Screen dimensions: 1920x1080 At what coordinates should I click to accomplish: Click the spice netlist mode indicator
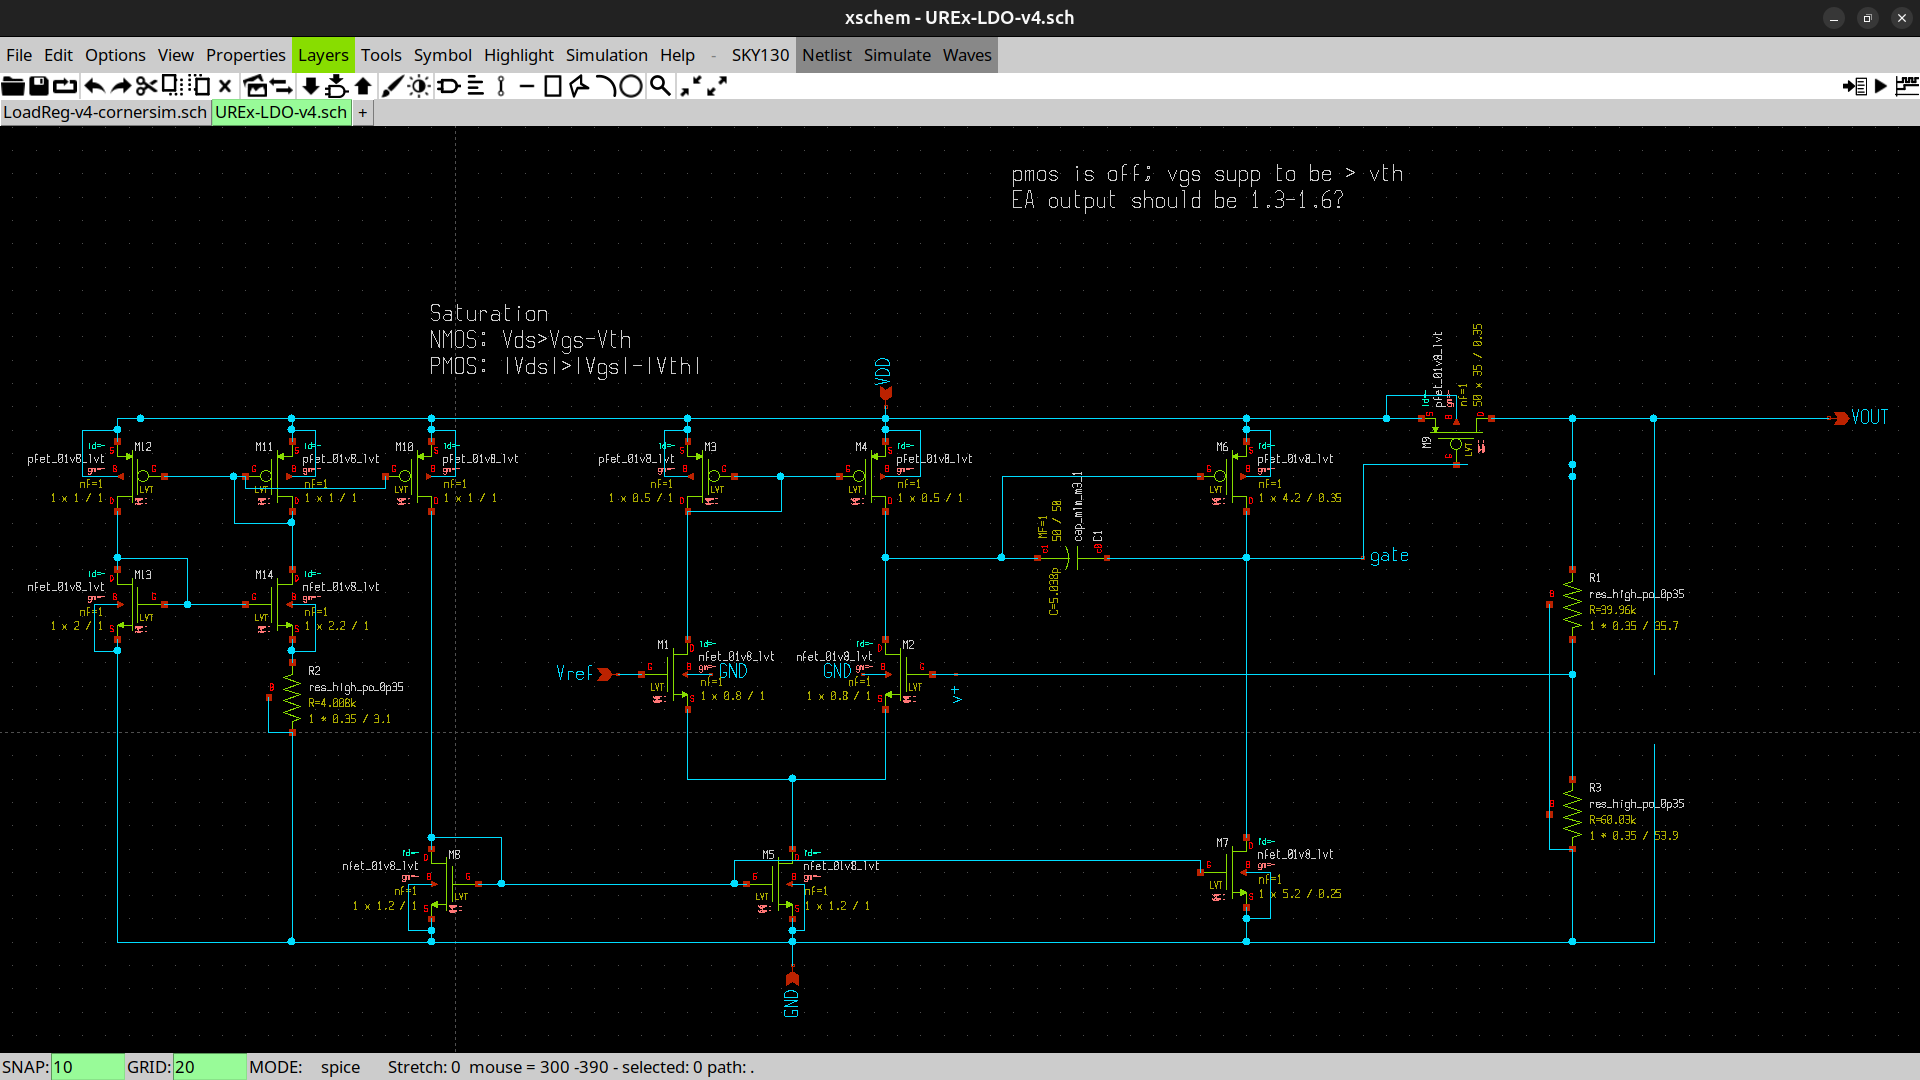point(340,1067)
